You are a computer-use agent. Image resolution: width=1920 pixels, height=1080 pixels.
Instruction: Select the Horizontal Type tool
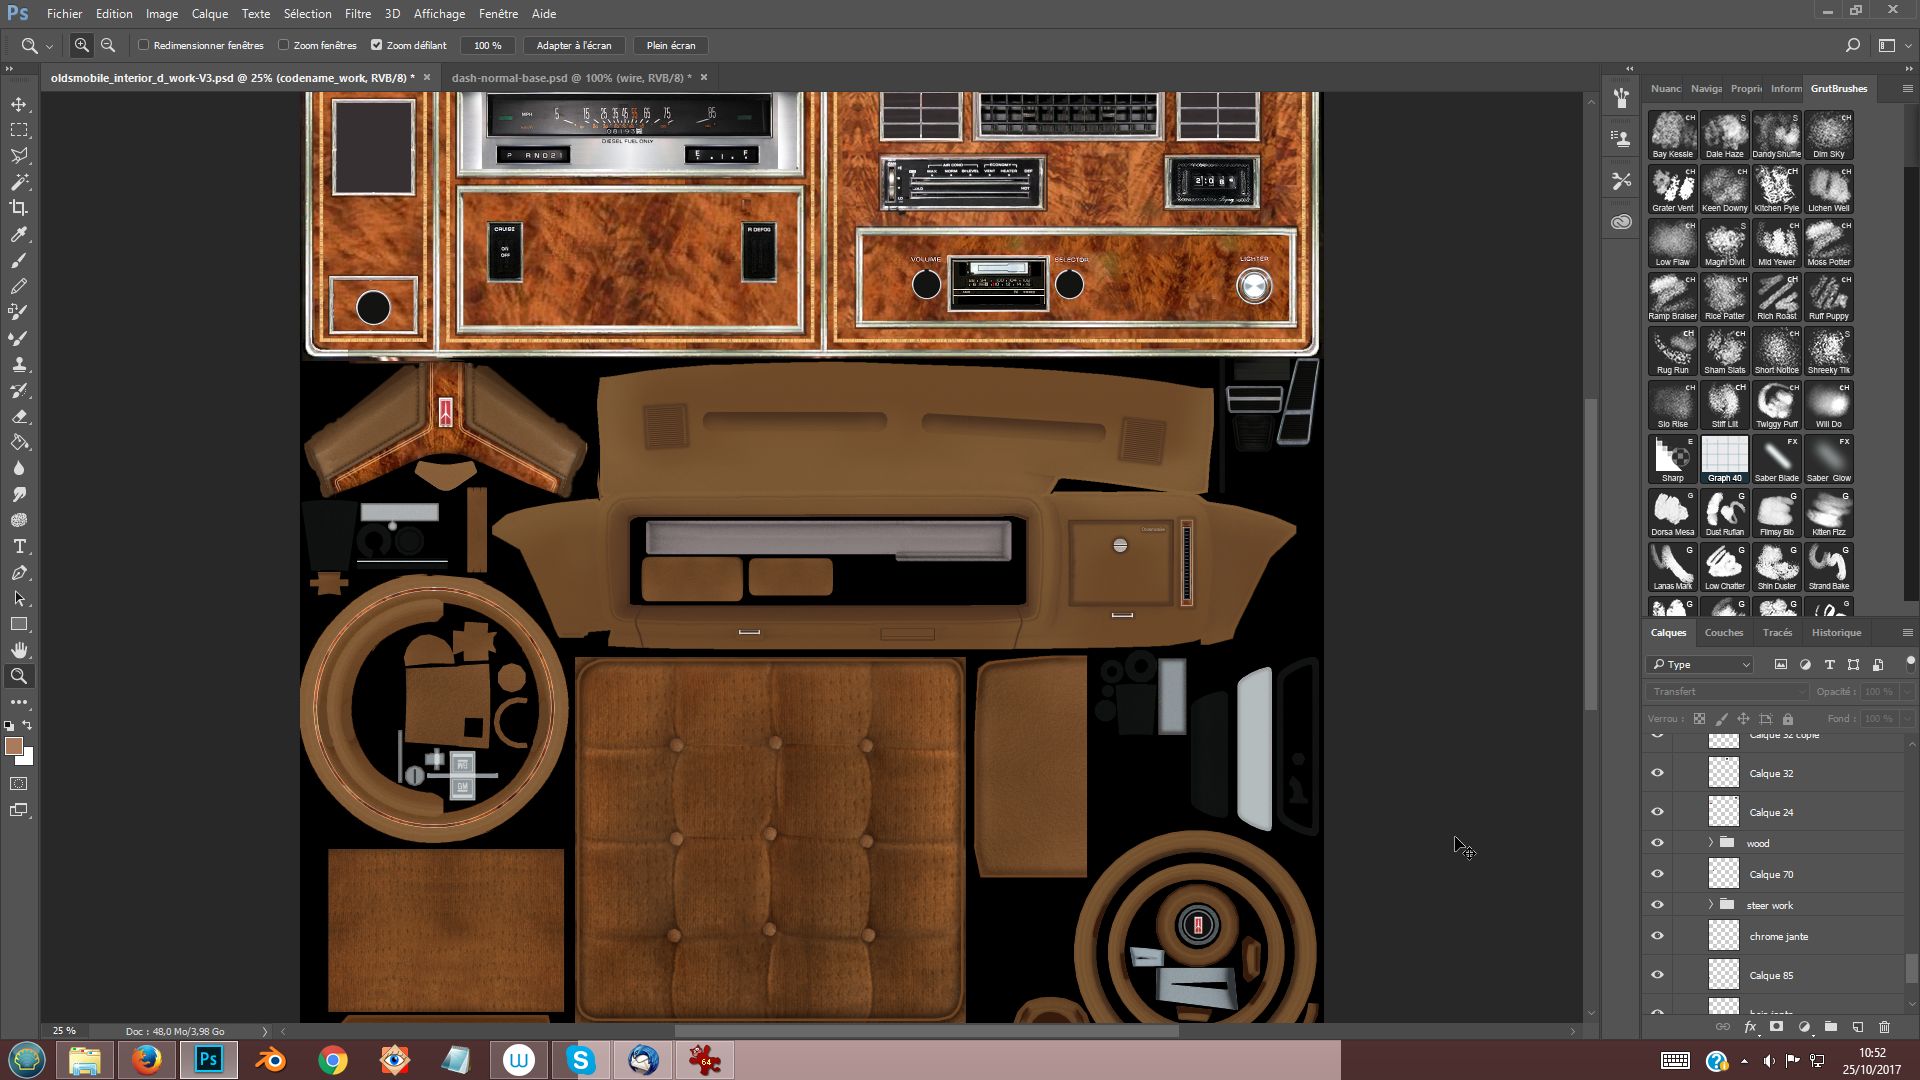point(19,547)
